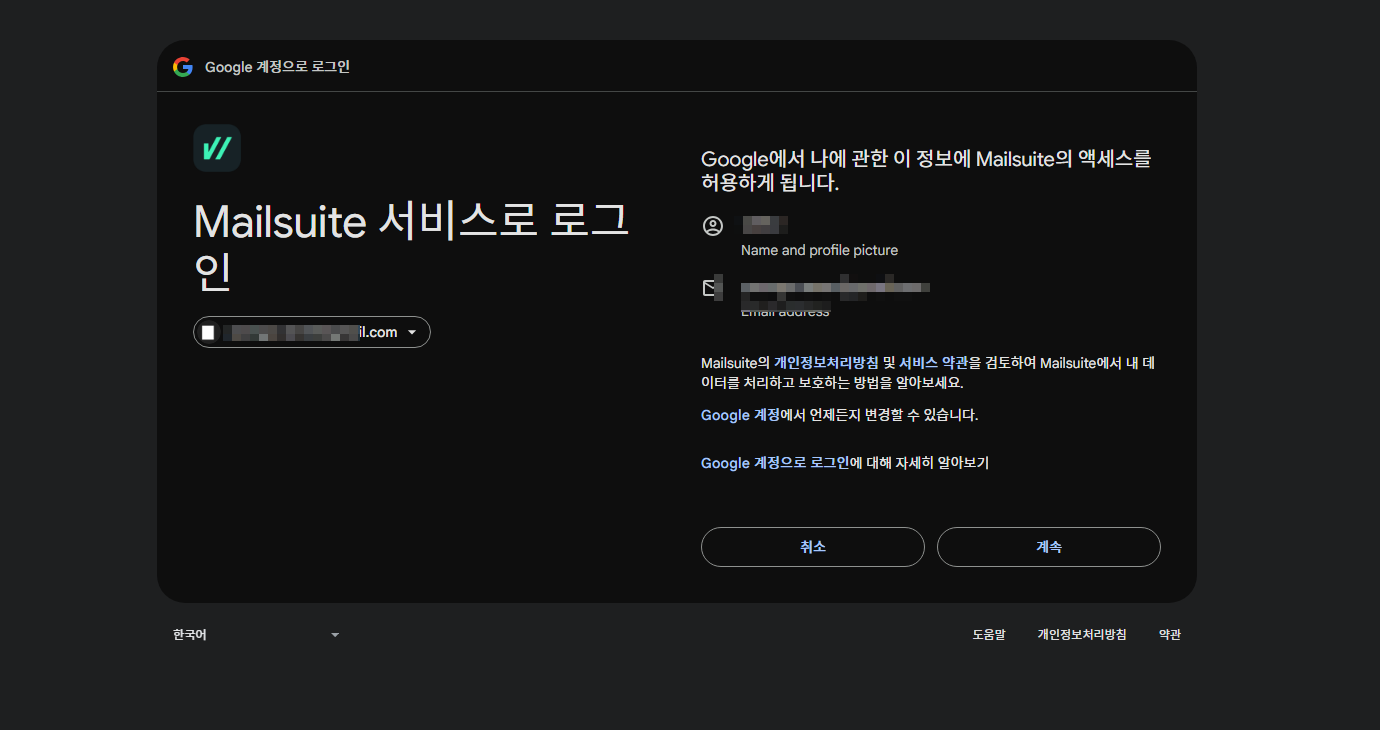Click the 약관 footer link

pyautogui.click(x=1170, y=635)
